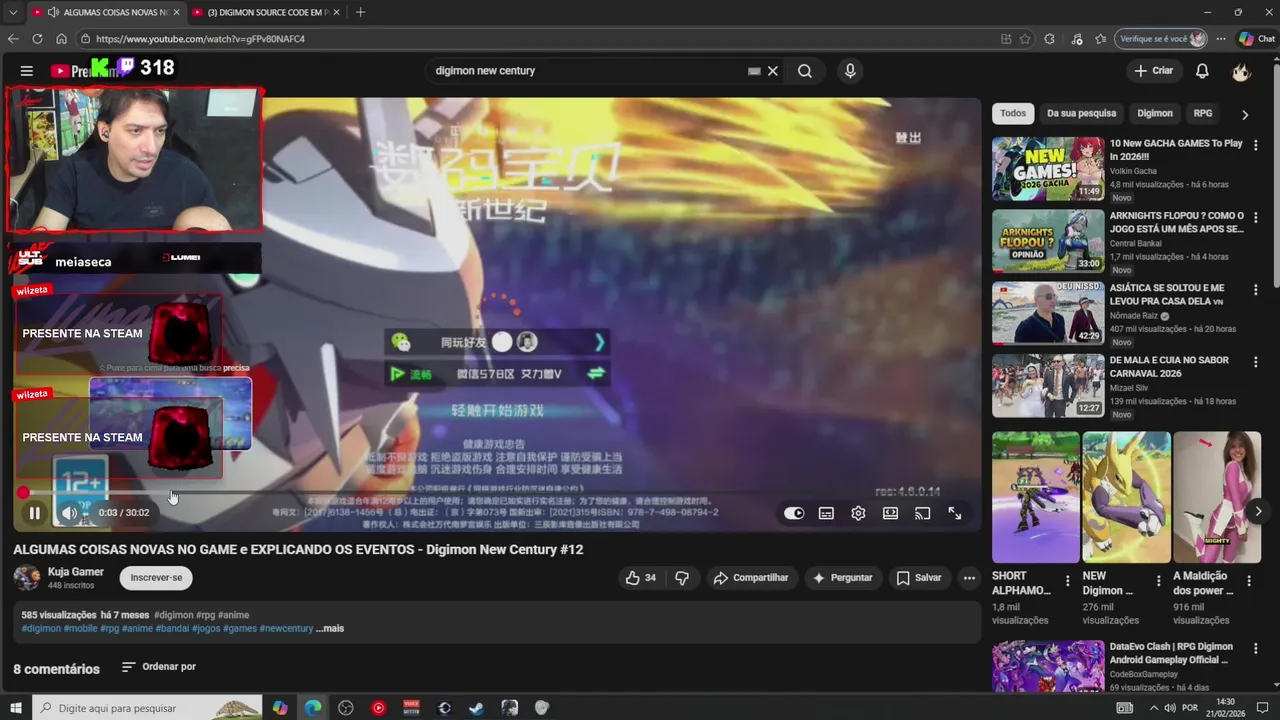
Task: Expand the description via '...mais'
Action: pos(330,629)
